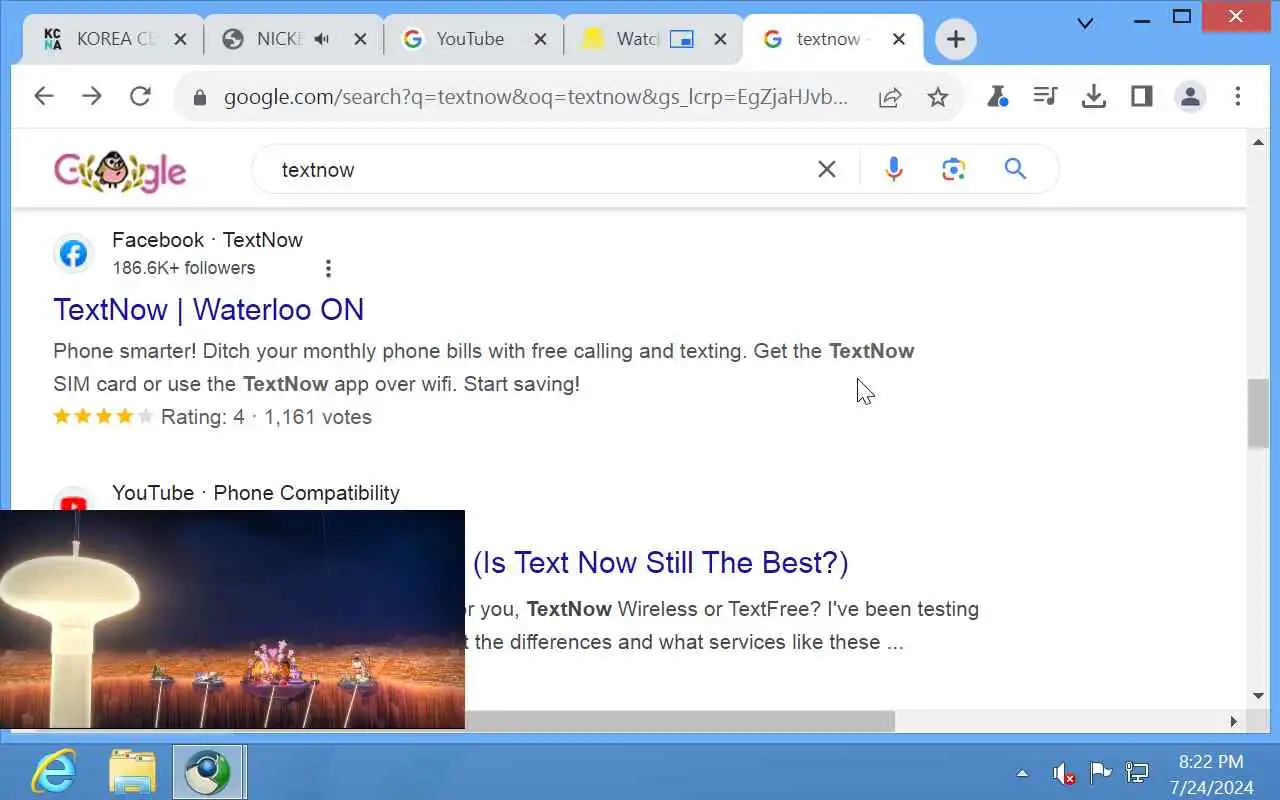Clear the search box with the X icon
This screenshot has height=800, width=1280.
[827, 169]
